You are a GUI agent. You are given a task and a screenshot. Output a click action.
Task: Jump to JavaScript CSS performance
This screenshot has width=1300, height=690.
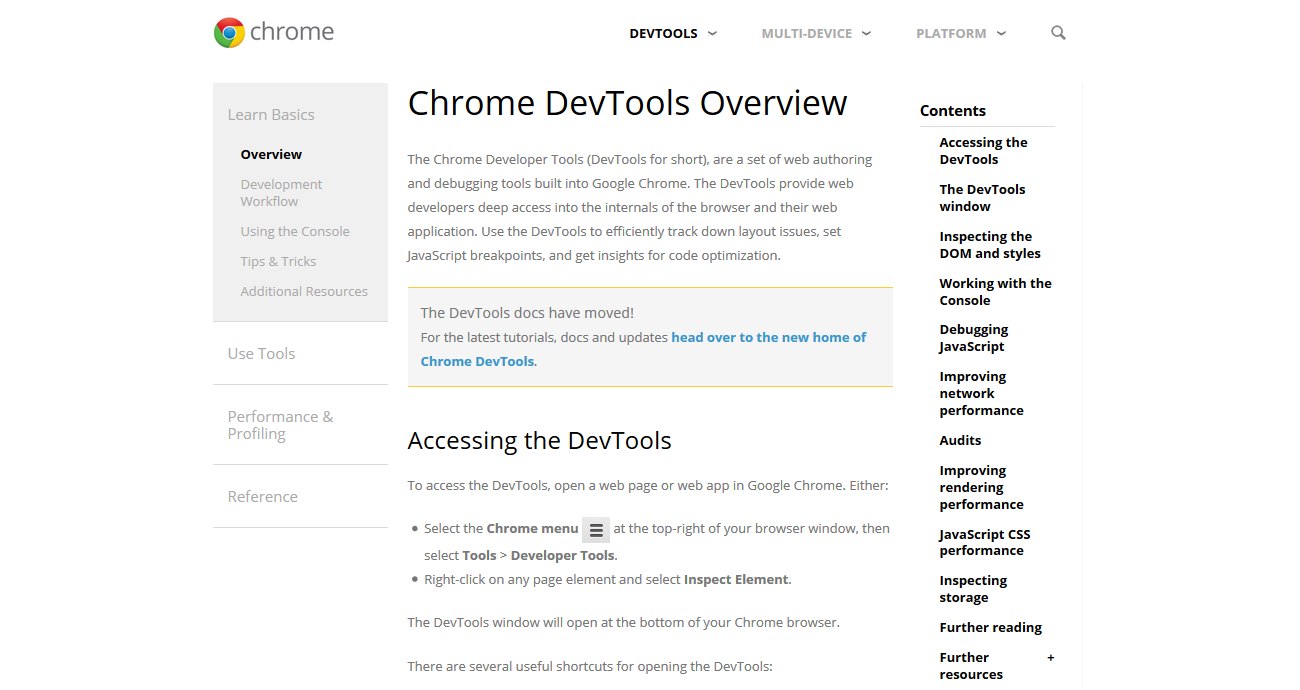[984, 542]
